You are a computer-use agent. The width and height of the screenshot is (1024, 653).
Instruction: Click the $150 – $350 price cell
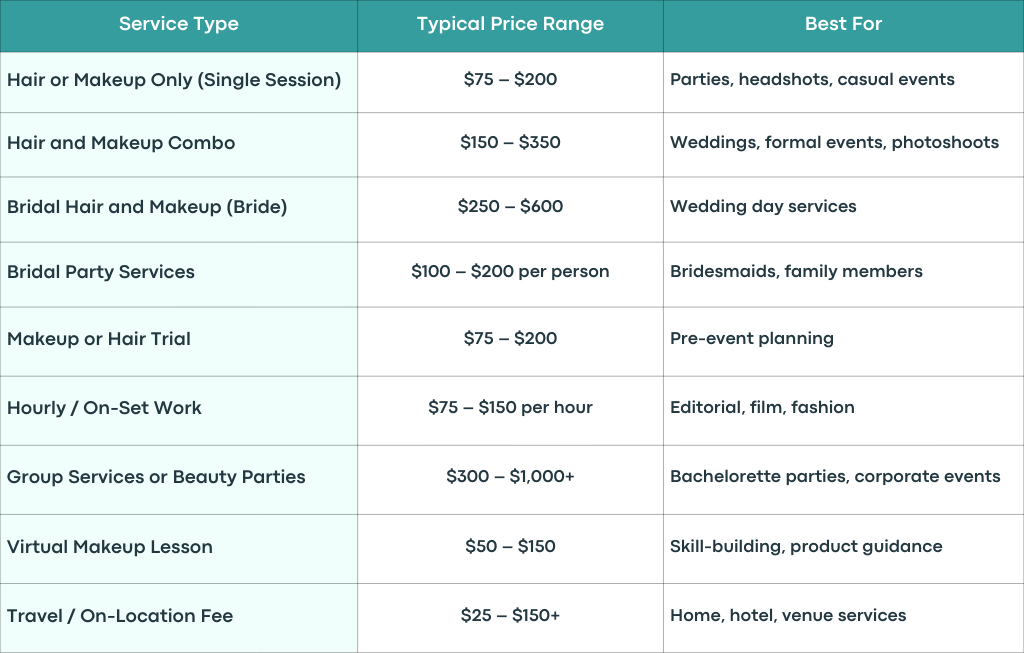[x=510, y=144]
